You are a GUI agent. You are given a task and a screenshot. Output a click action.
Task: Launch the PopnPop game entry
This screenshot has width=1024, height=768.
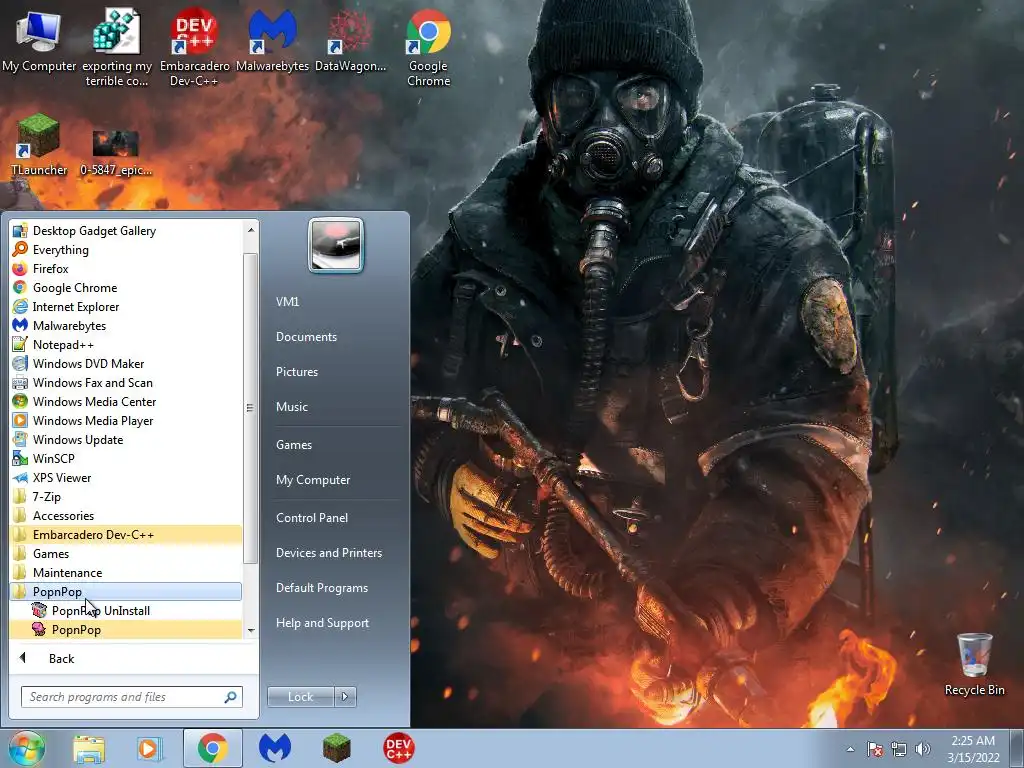point(126,630)
